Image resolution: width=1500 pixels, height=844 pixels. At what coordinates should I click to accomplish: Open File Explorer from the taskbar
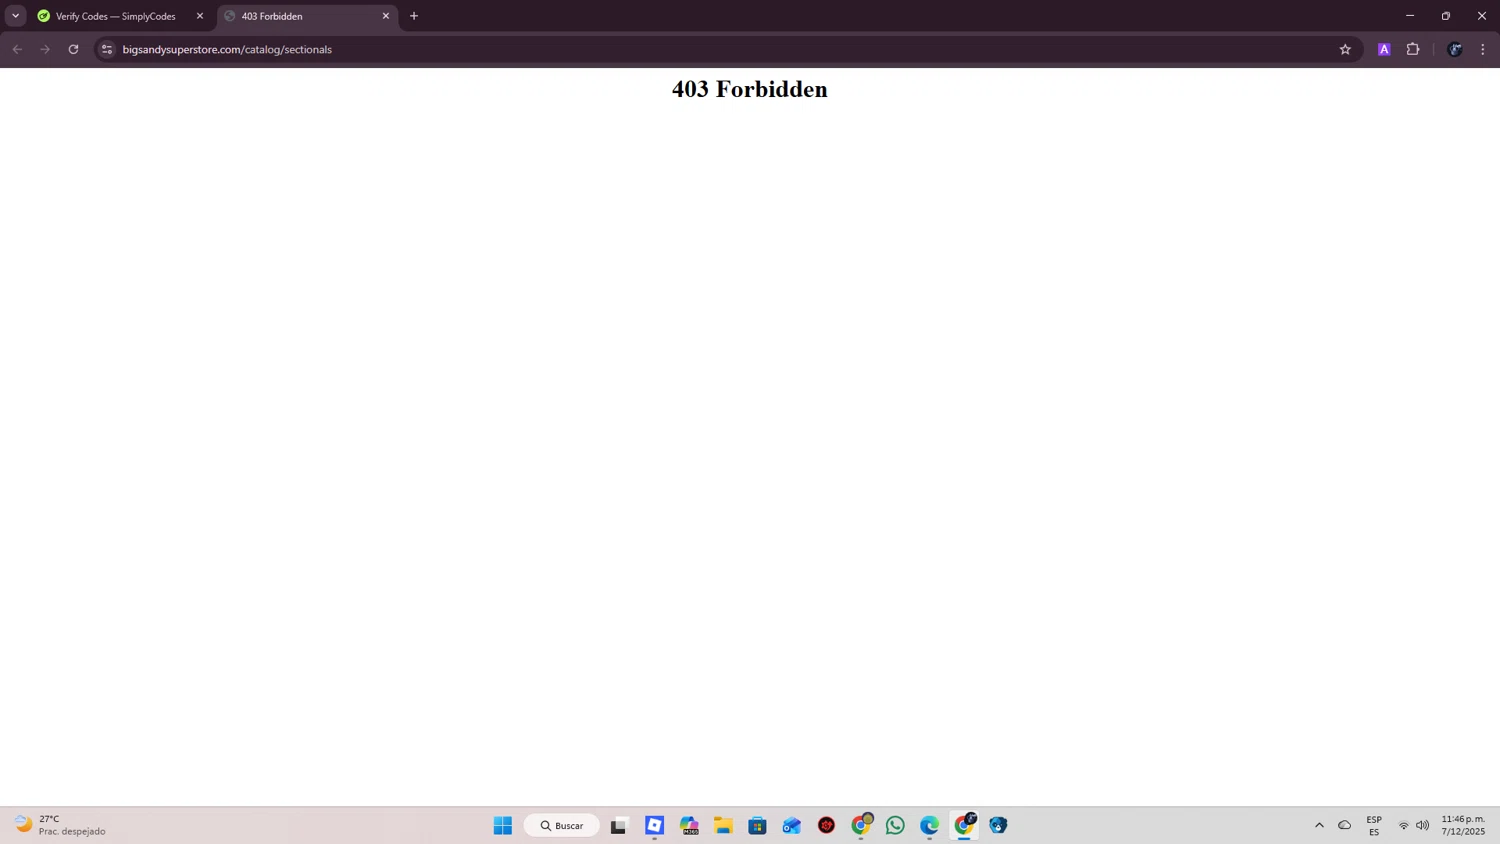click(723, 825)
